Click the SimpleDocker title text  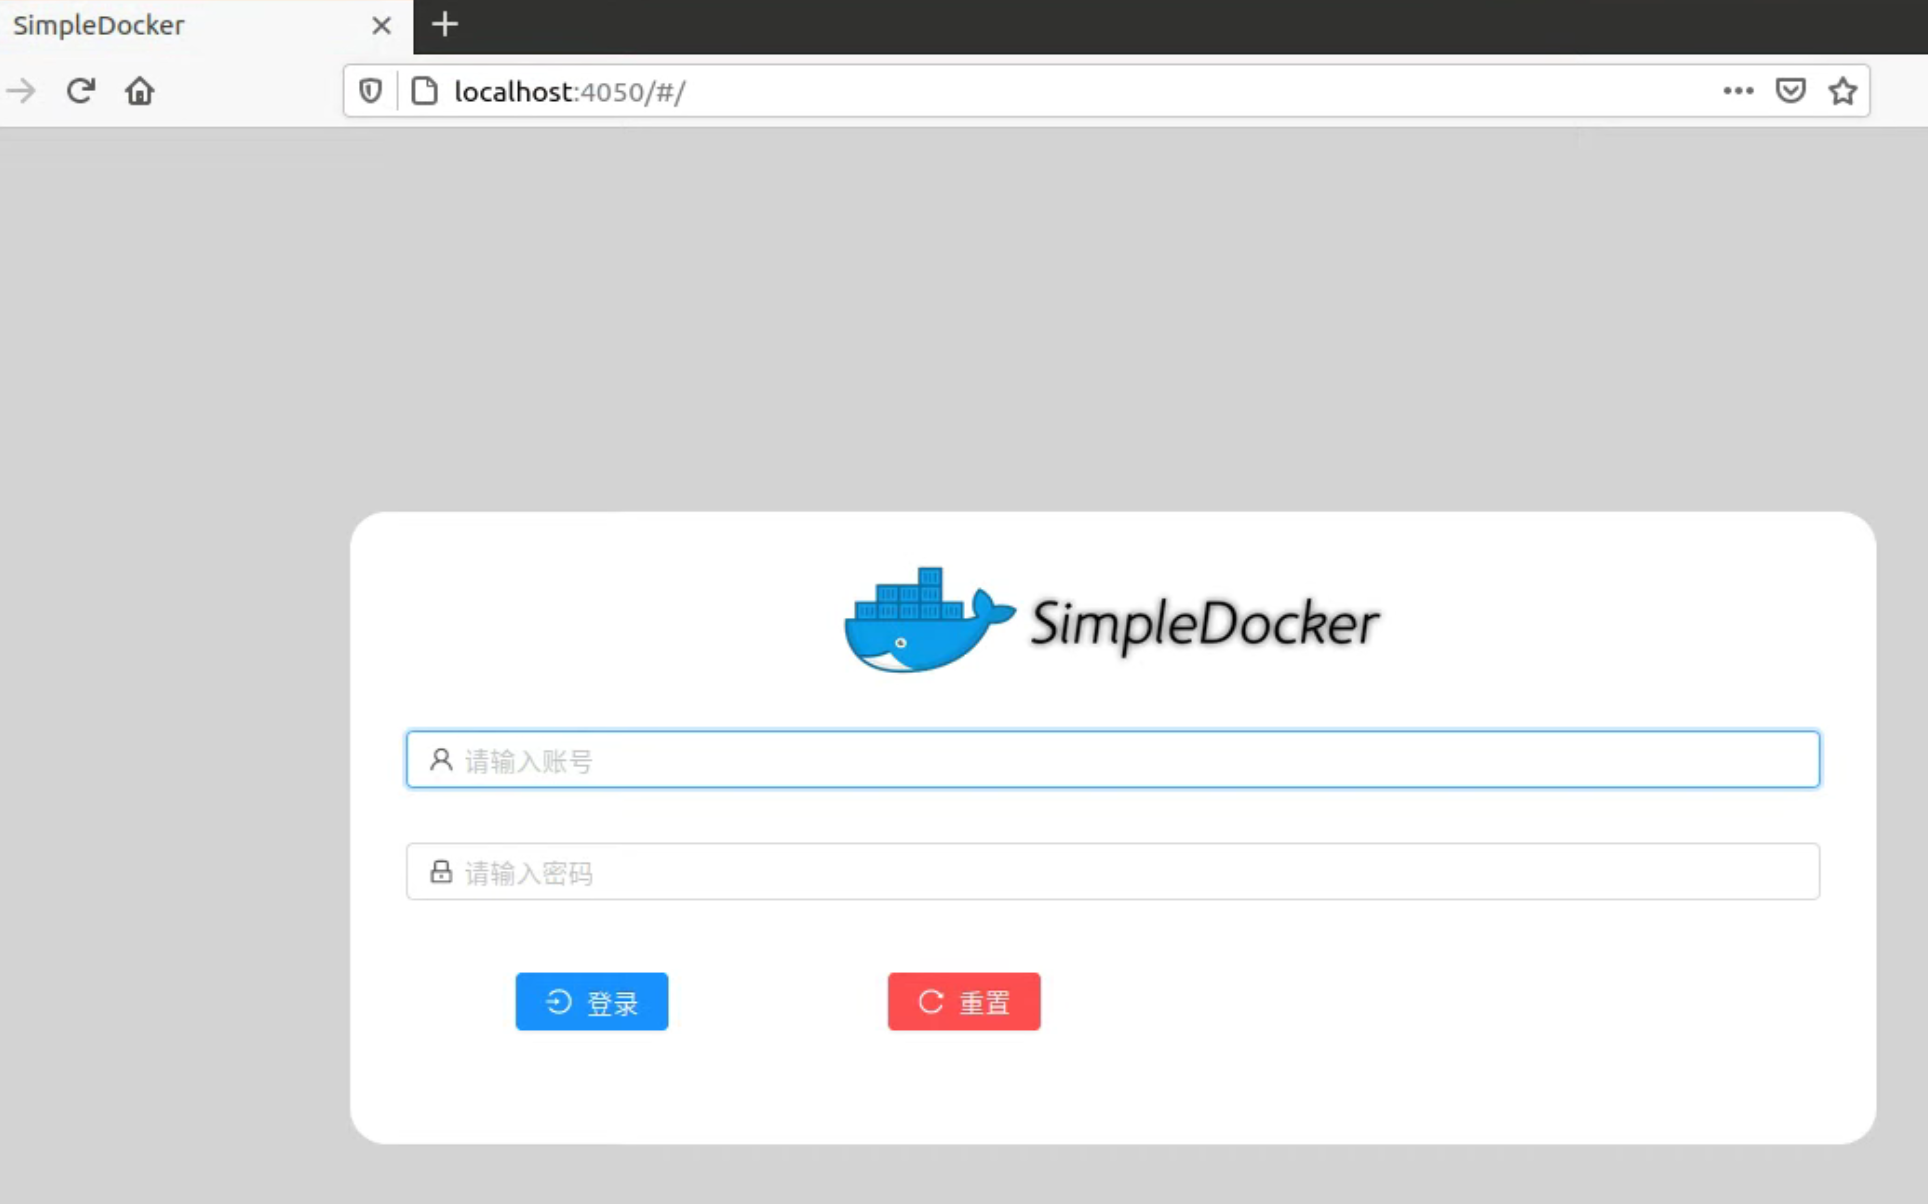(1205, 624)
